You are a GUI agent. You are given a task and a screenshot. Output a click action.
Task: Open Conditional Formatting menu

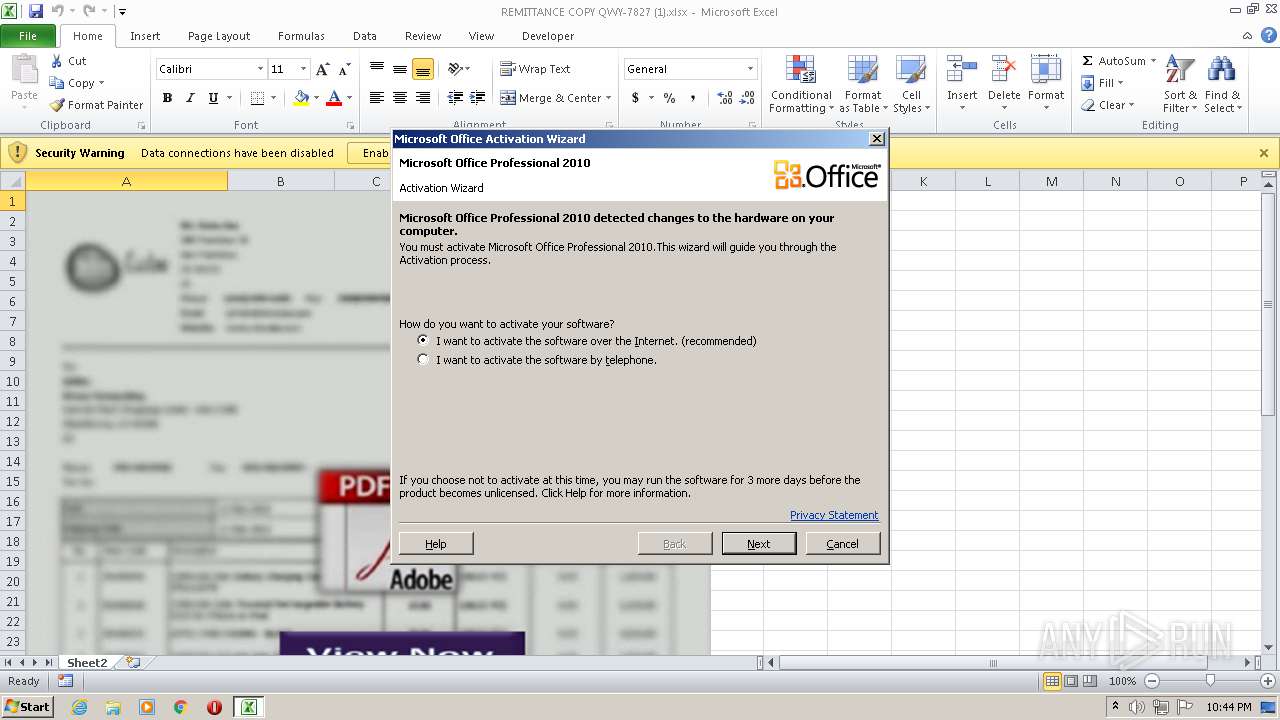click(x=801, y=85)
